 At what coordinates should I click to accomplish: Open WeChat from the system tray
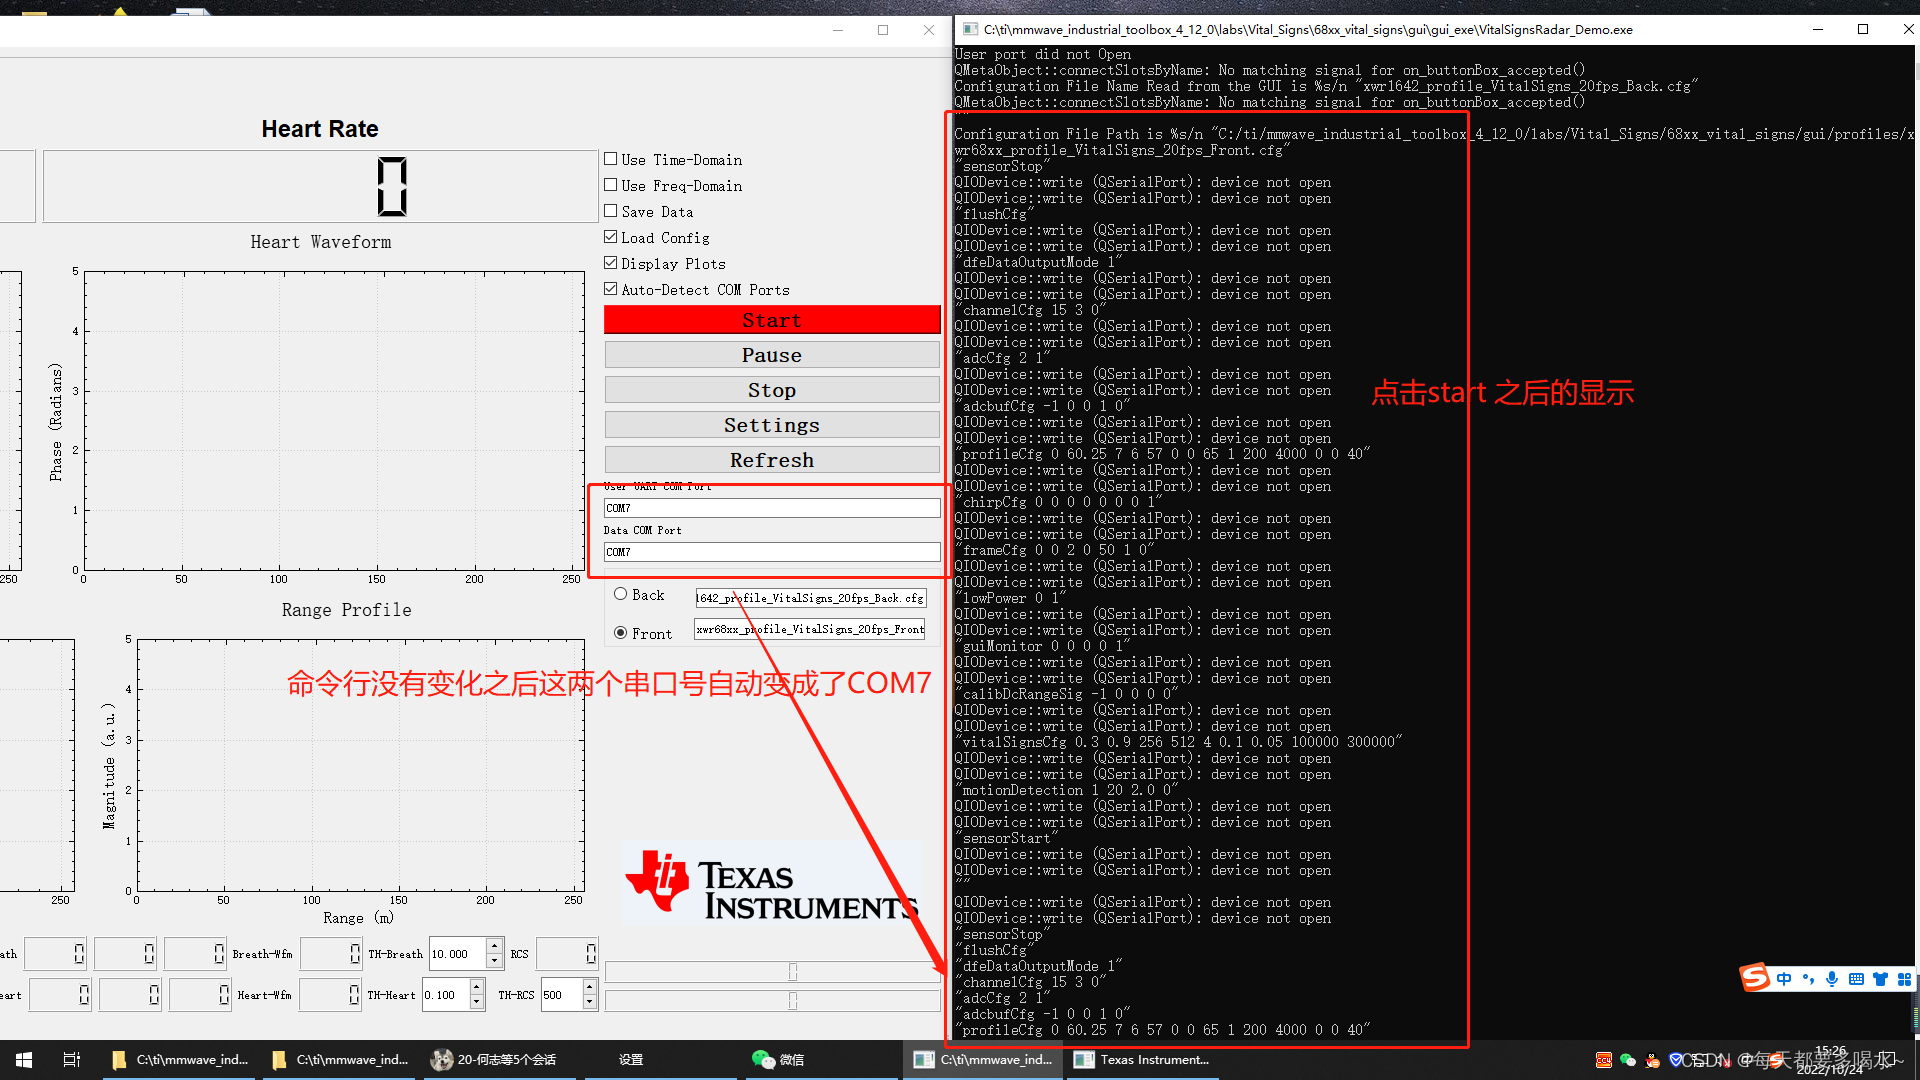(1627, 1060)
